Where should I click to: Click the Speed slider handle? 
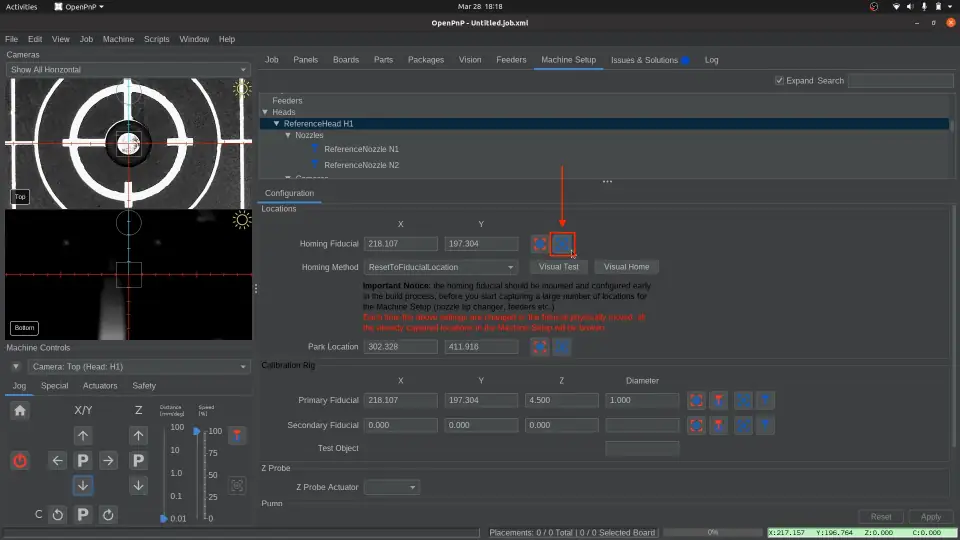pos(196,431)
